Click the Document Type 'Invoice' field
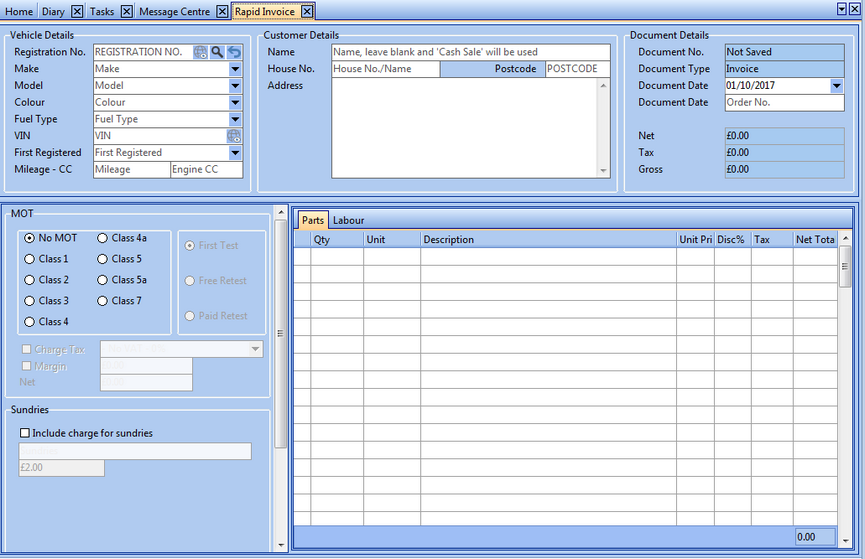 pos(784,69)
